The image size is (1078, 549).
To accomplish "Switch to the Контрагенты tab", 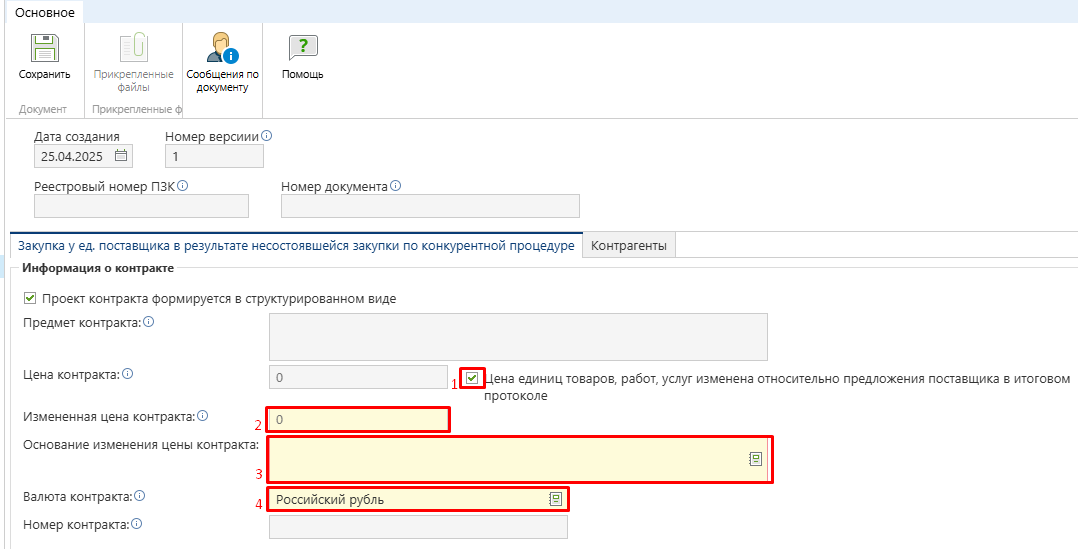I will tap(629, 245).
